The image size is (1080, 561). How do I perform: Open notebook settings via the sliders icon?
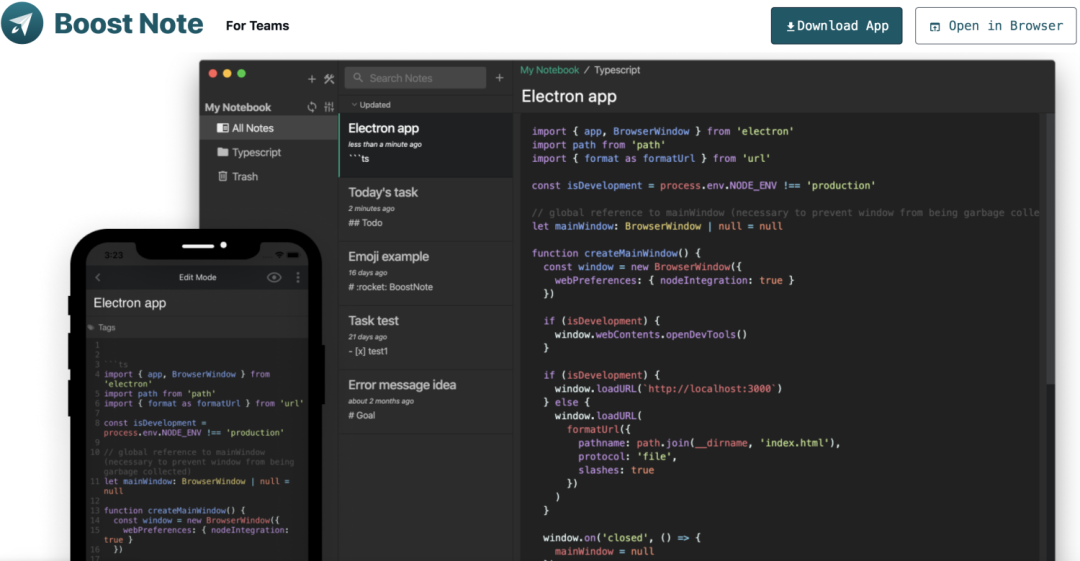(x=329, y=107)
